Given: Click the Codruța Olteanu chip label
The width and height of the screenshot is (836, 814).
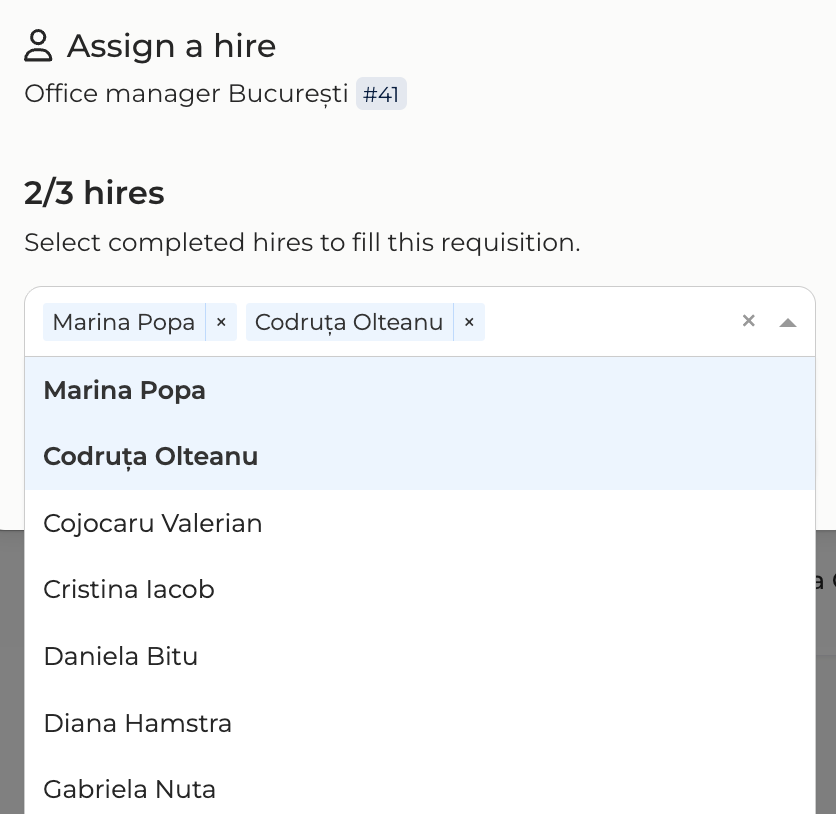Looking at the screenshot, I should 349,322.
